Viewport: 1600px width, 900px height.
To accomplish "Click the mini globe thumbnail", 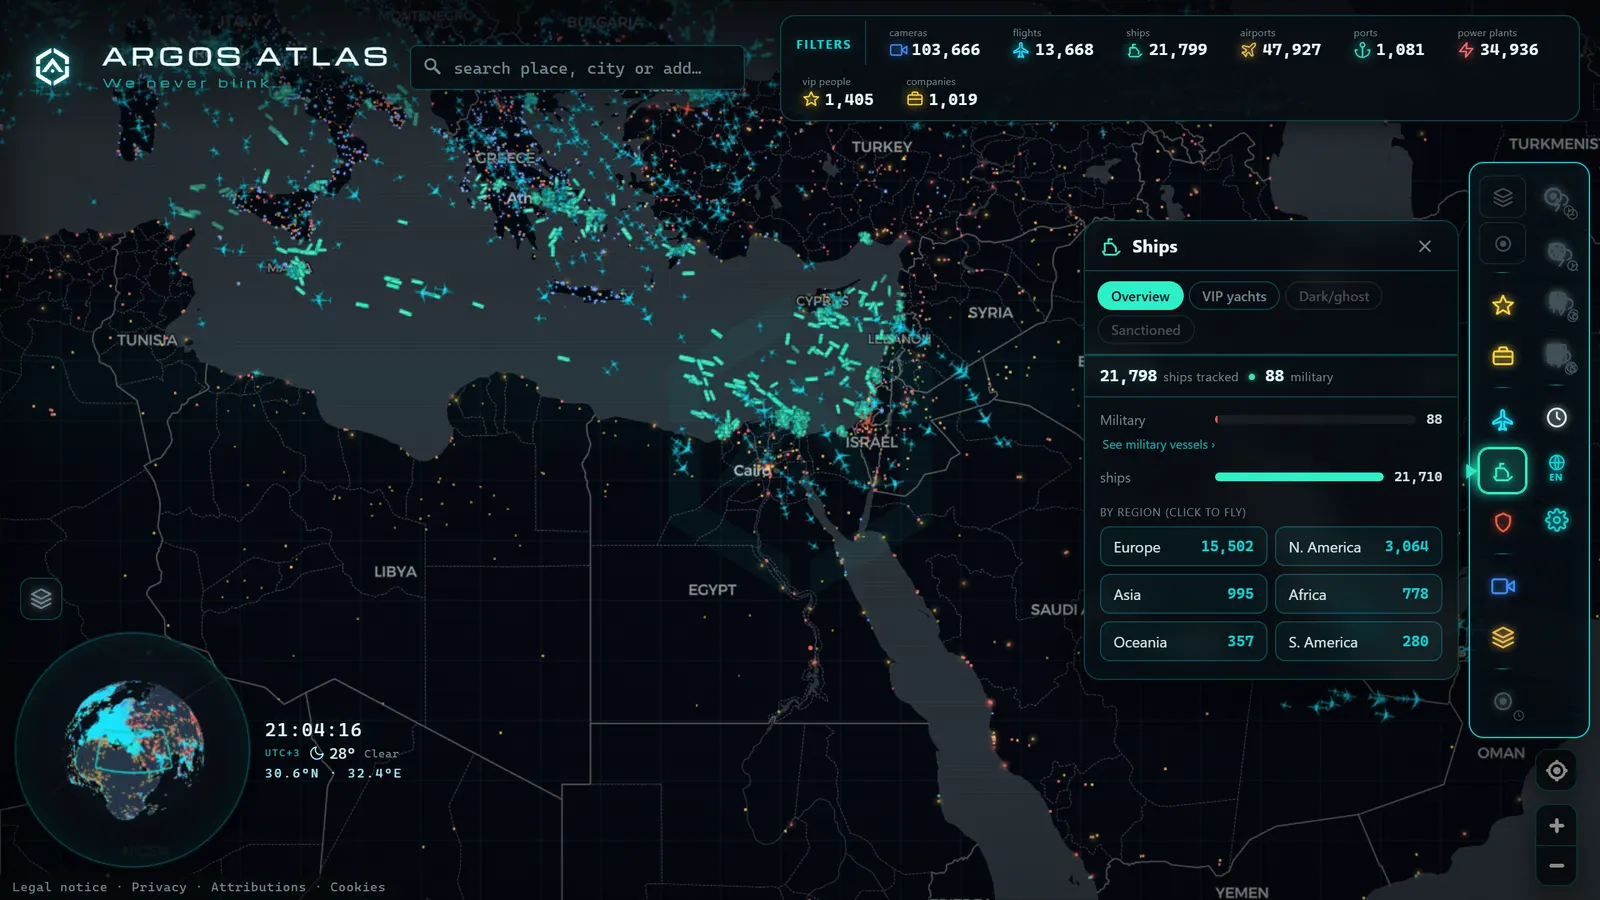I will pyautogui.click(x=134, y=750).
